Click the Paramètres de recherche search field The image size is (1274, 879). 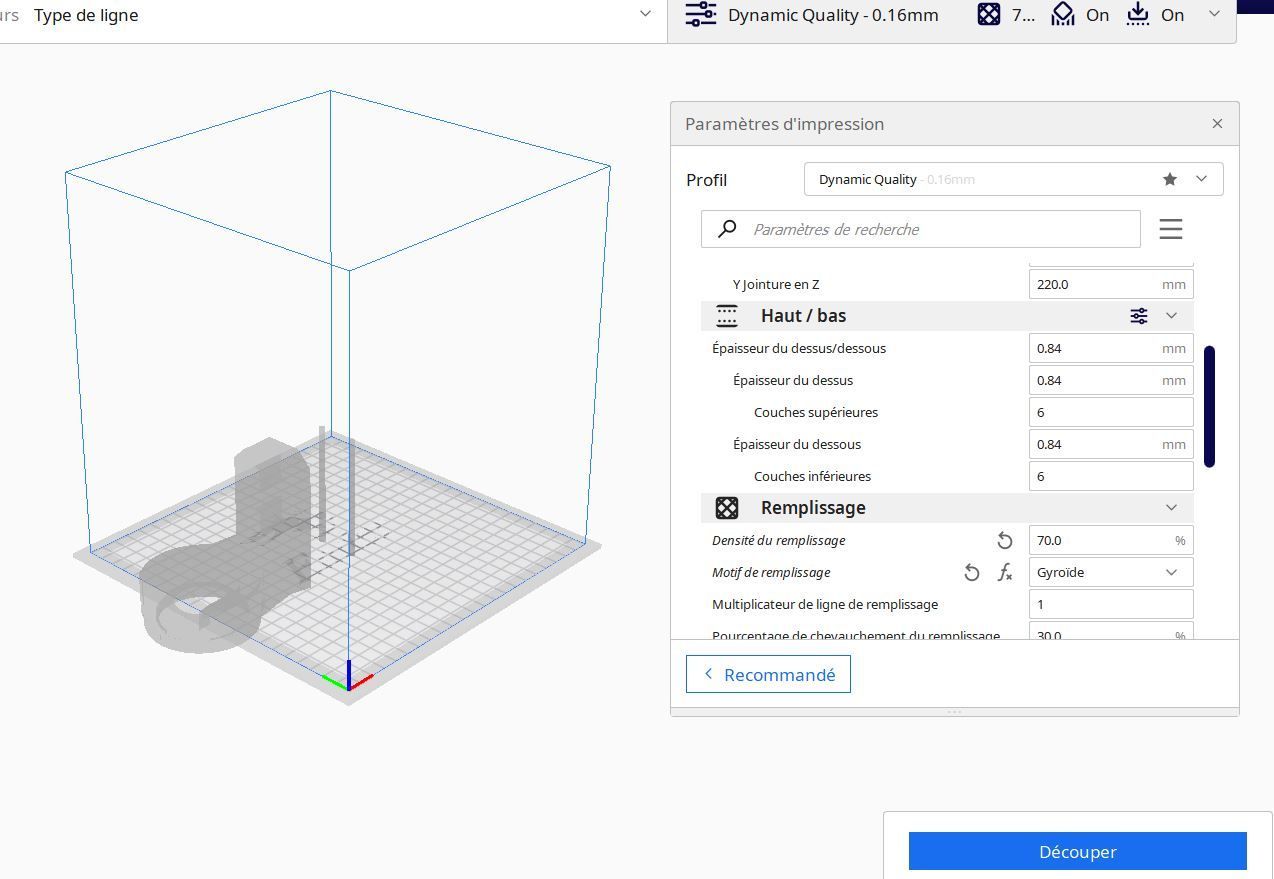[920, 229]
